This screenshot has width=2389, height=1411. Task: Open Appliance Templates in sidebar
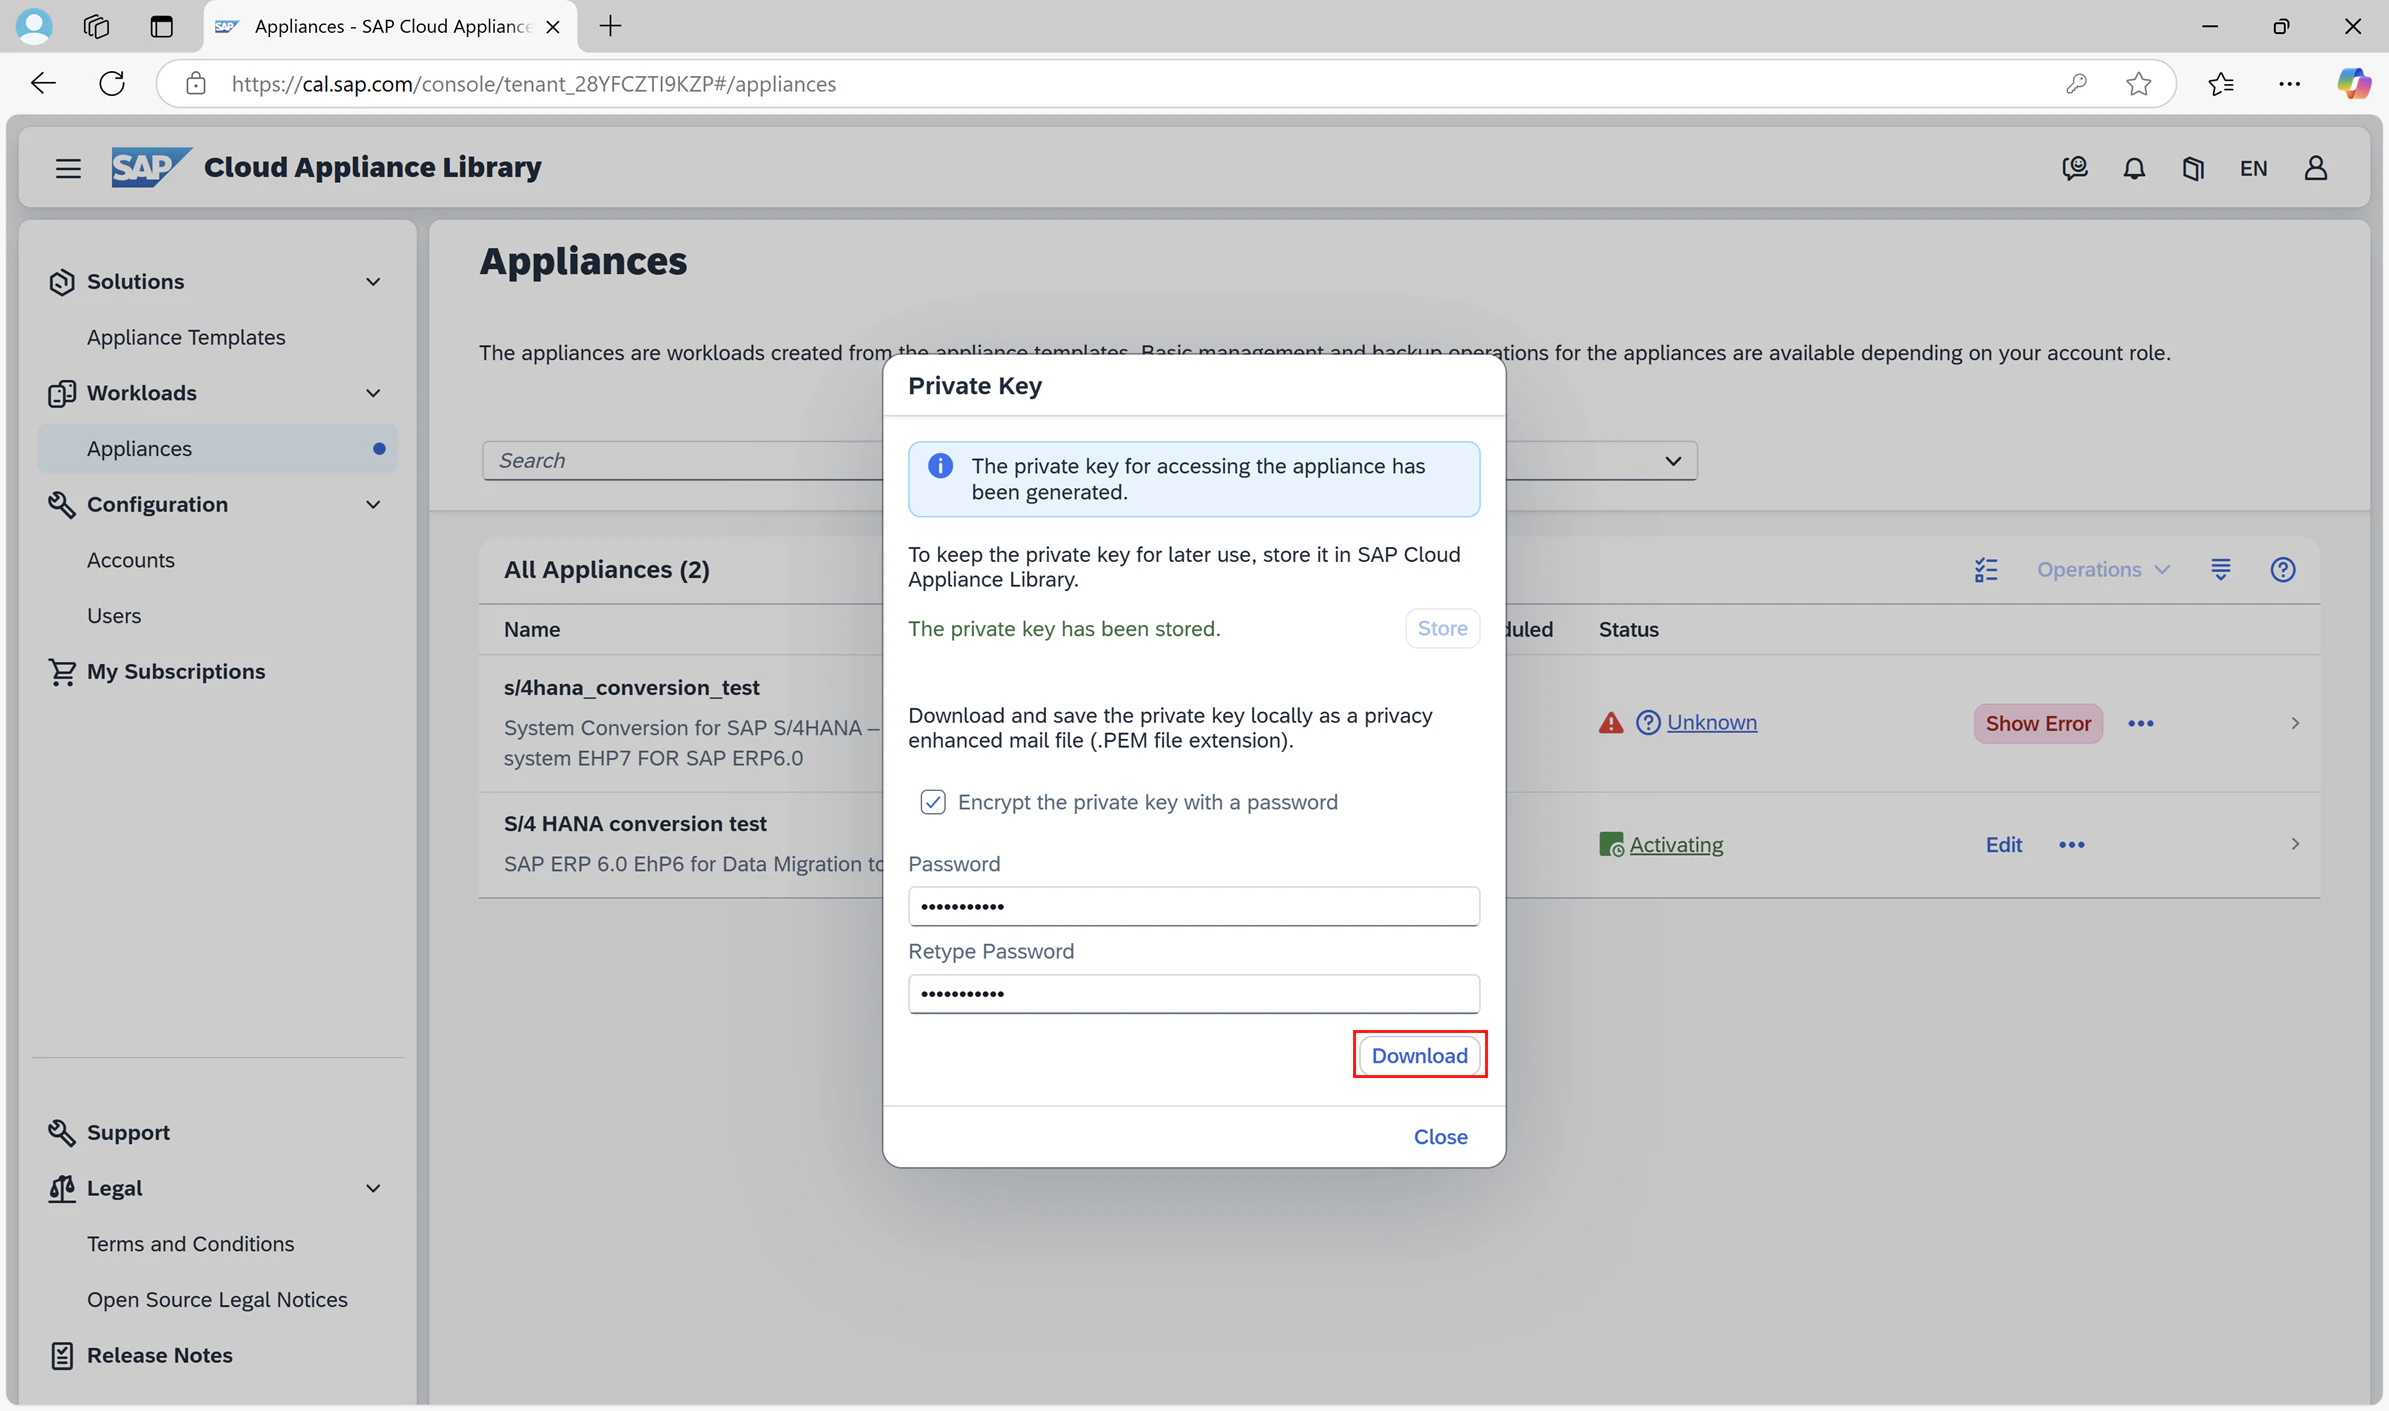pyautogui.click(x=186, y=337)
